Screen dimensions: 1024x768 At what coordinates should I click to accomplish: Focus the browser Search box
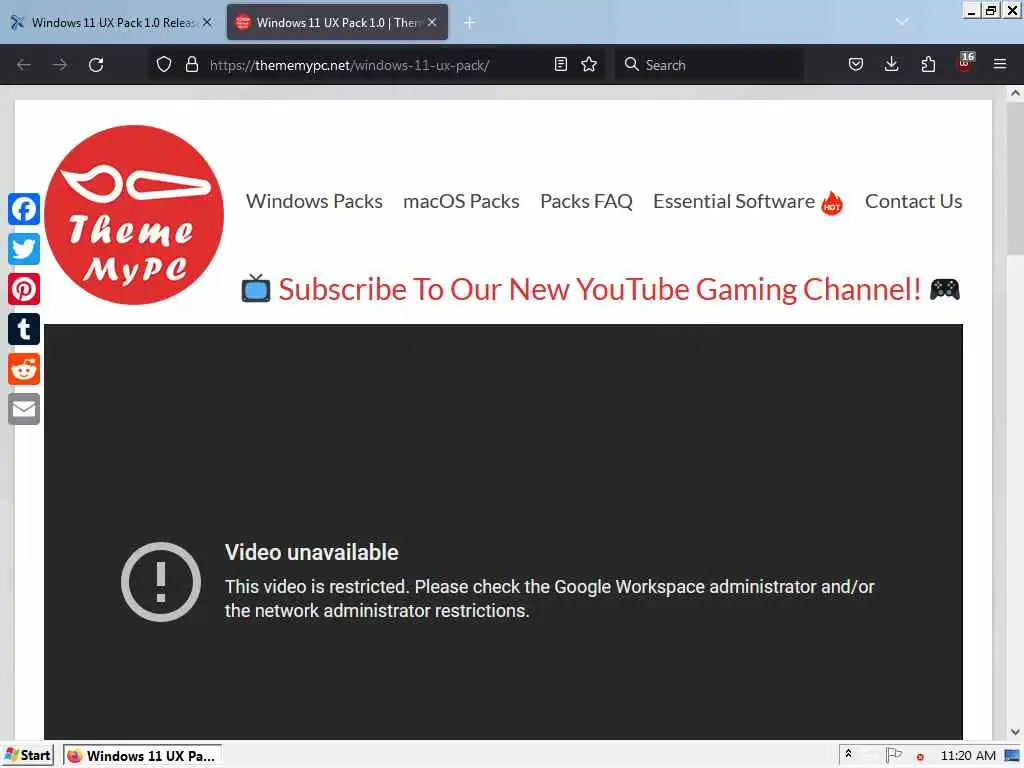(709, 65)
